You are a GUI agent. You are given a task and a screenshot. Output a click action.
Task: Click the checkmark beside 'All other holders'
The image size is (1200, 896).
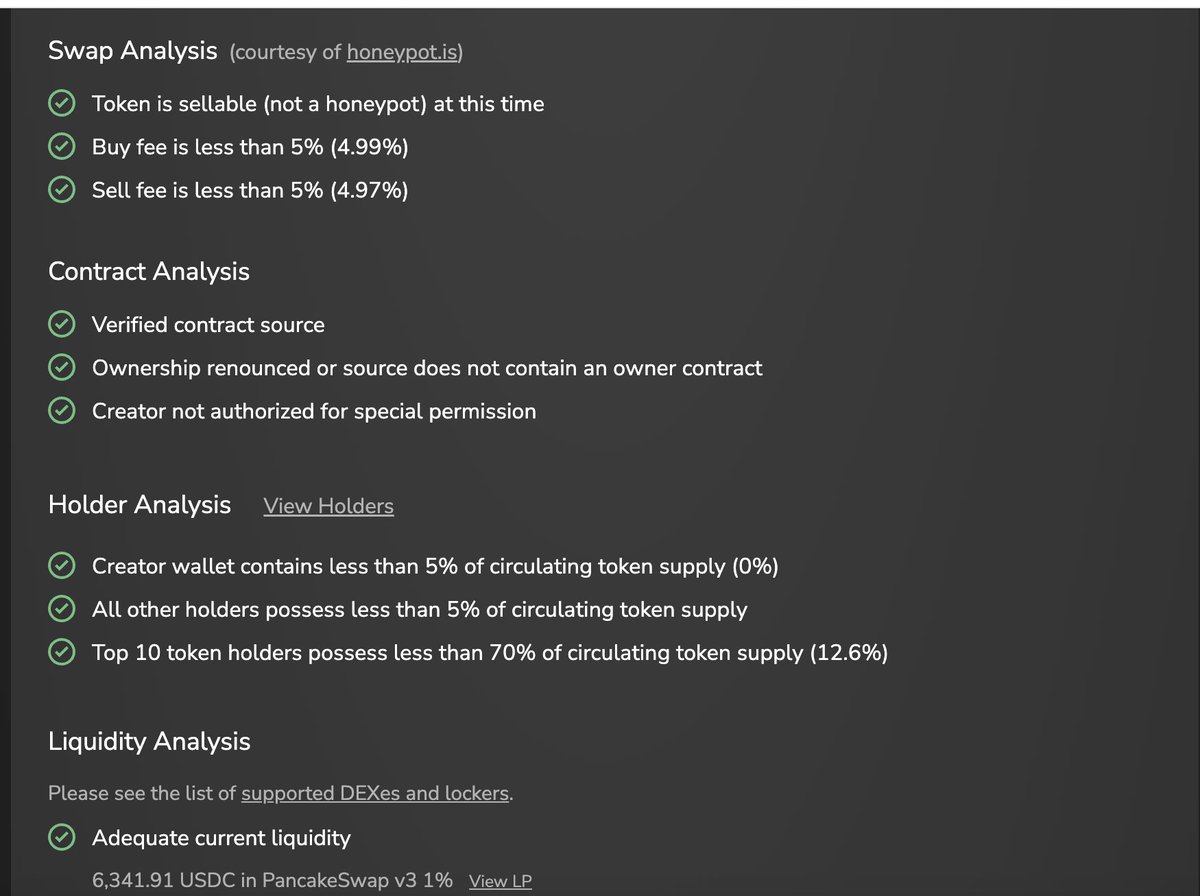point(62,609)
